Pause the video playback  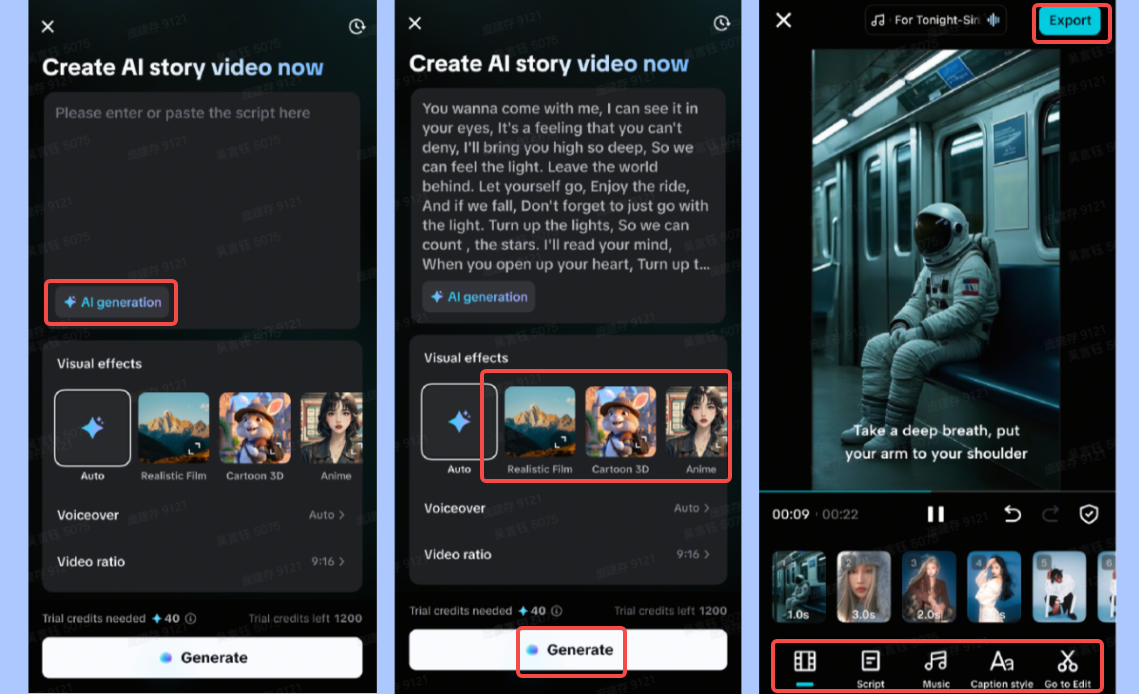(936, 515)
